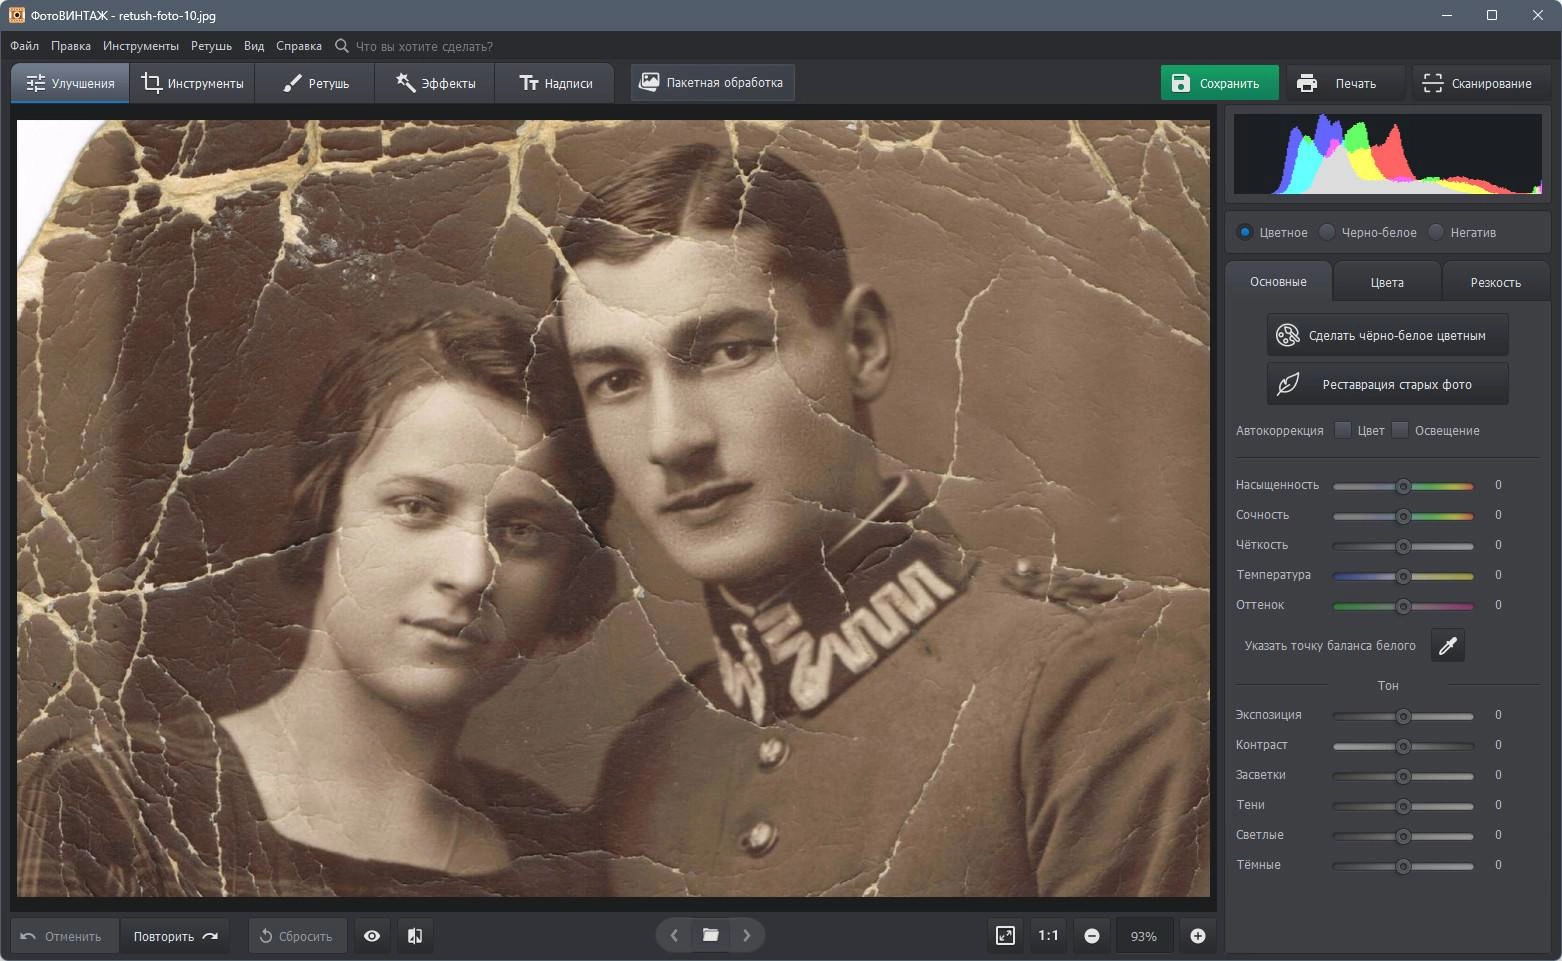
Task: Switch to the Улучшения tab
Action: [70, 83]
